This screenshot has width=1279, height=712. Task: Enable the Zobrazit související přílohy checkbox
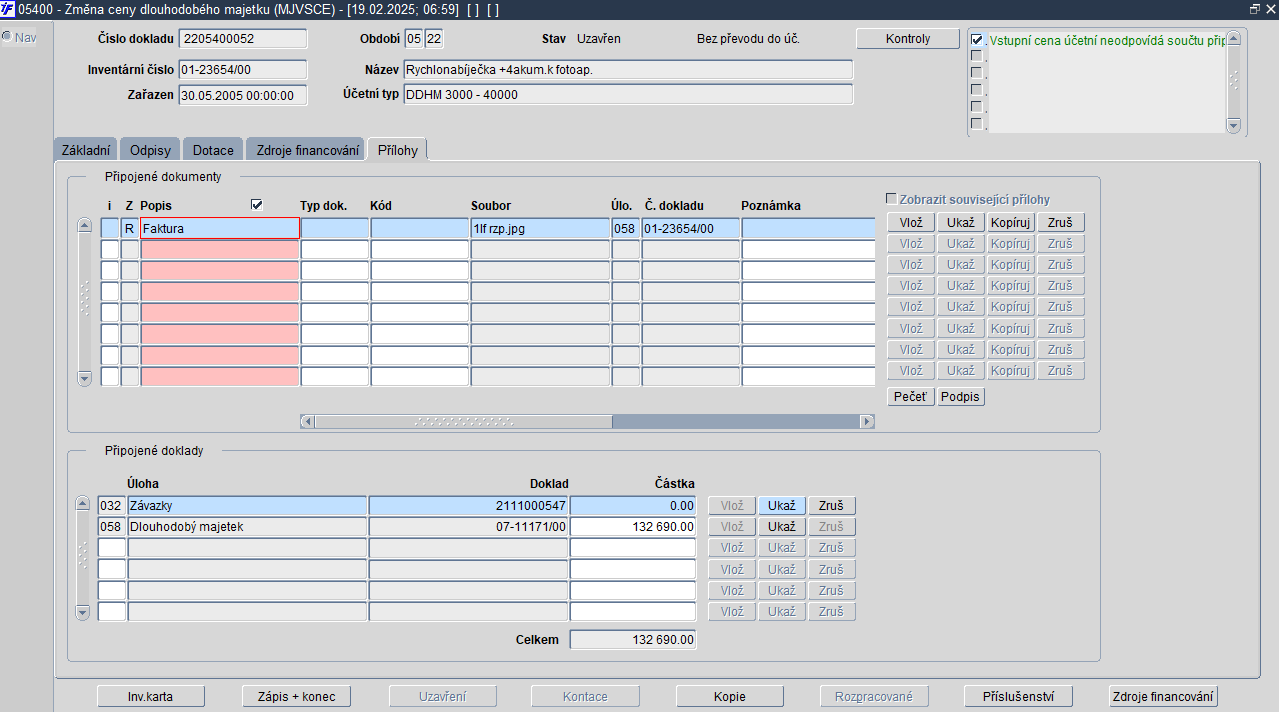[892, 199]
